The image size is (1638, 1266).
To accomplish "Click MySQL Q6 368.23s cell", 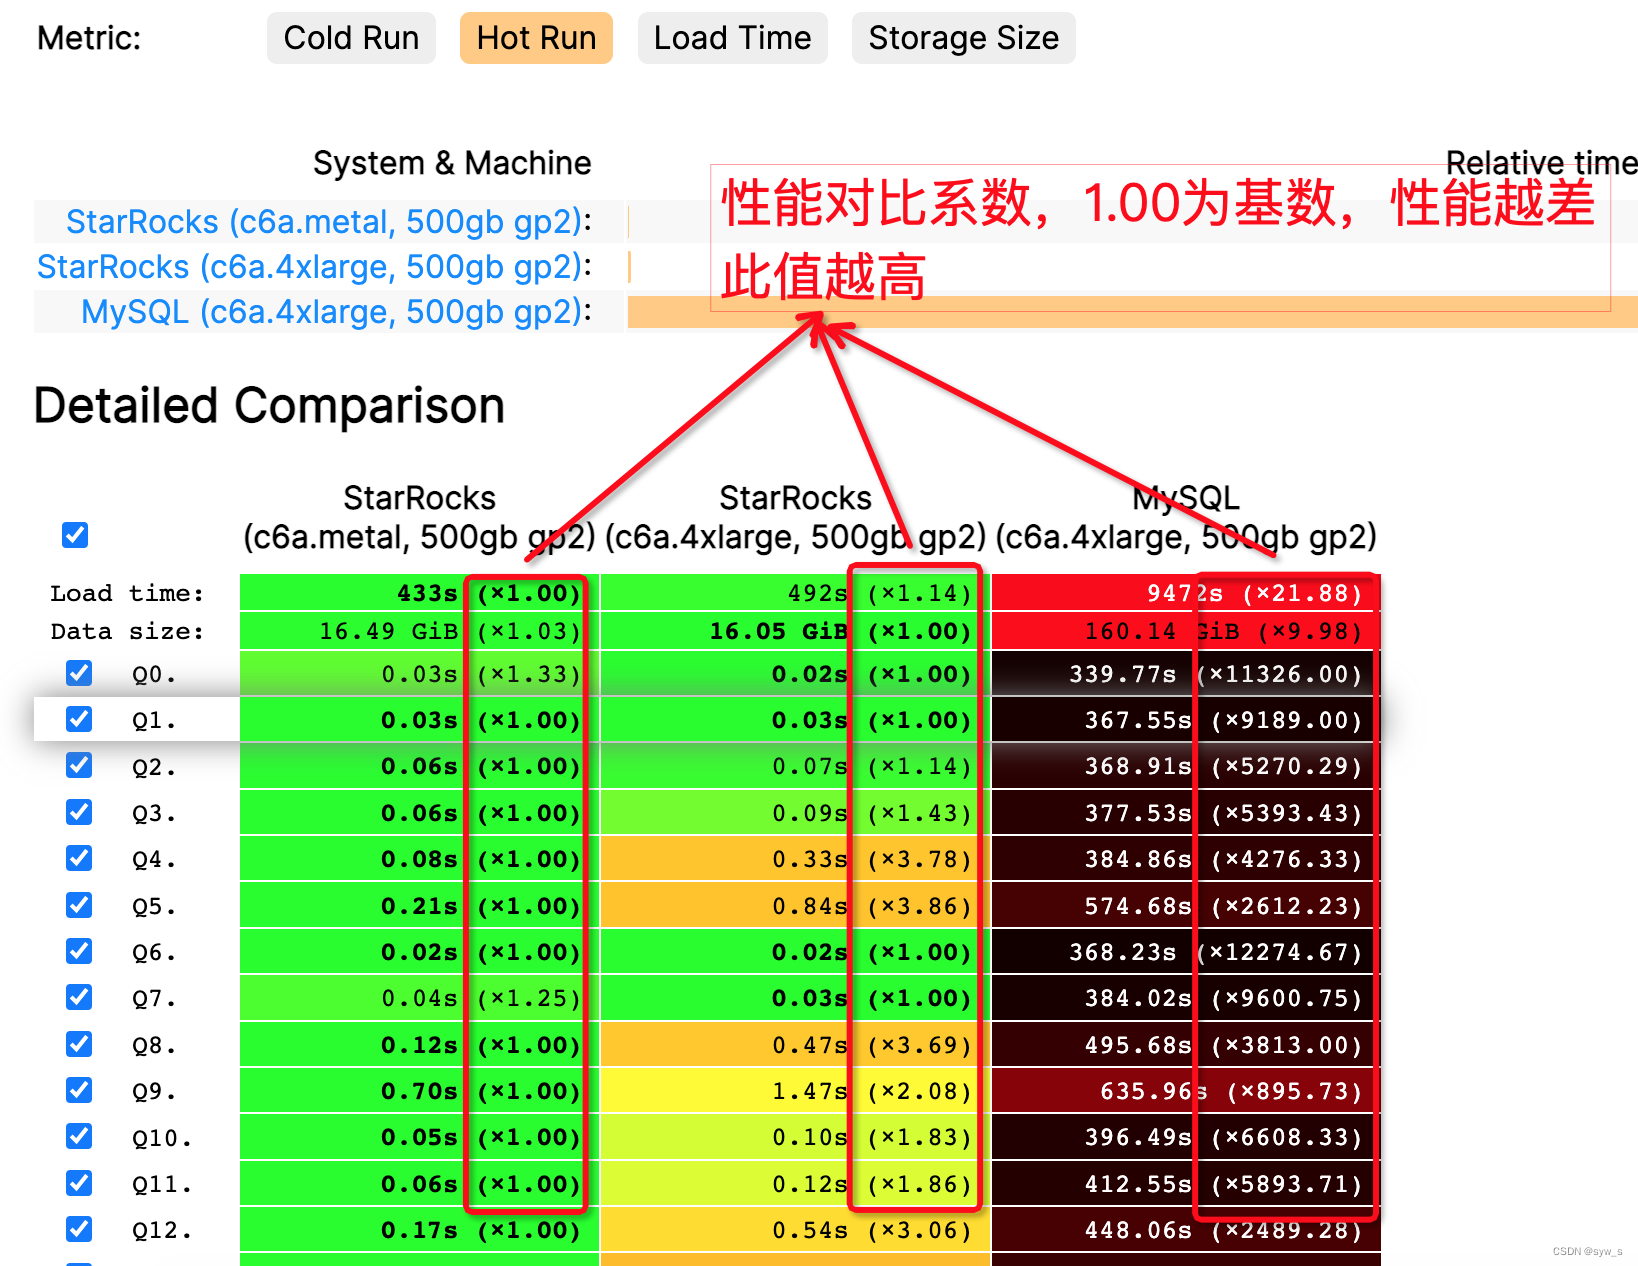I will coord(1186,952).
